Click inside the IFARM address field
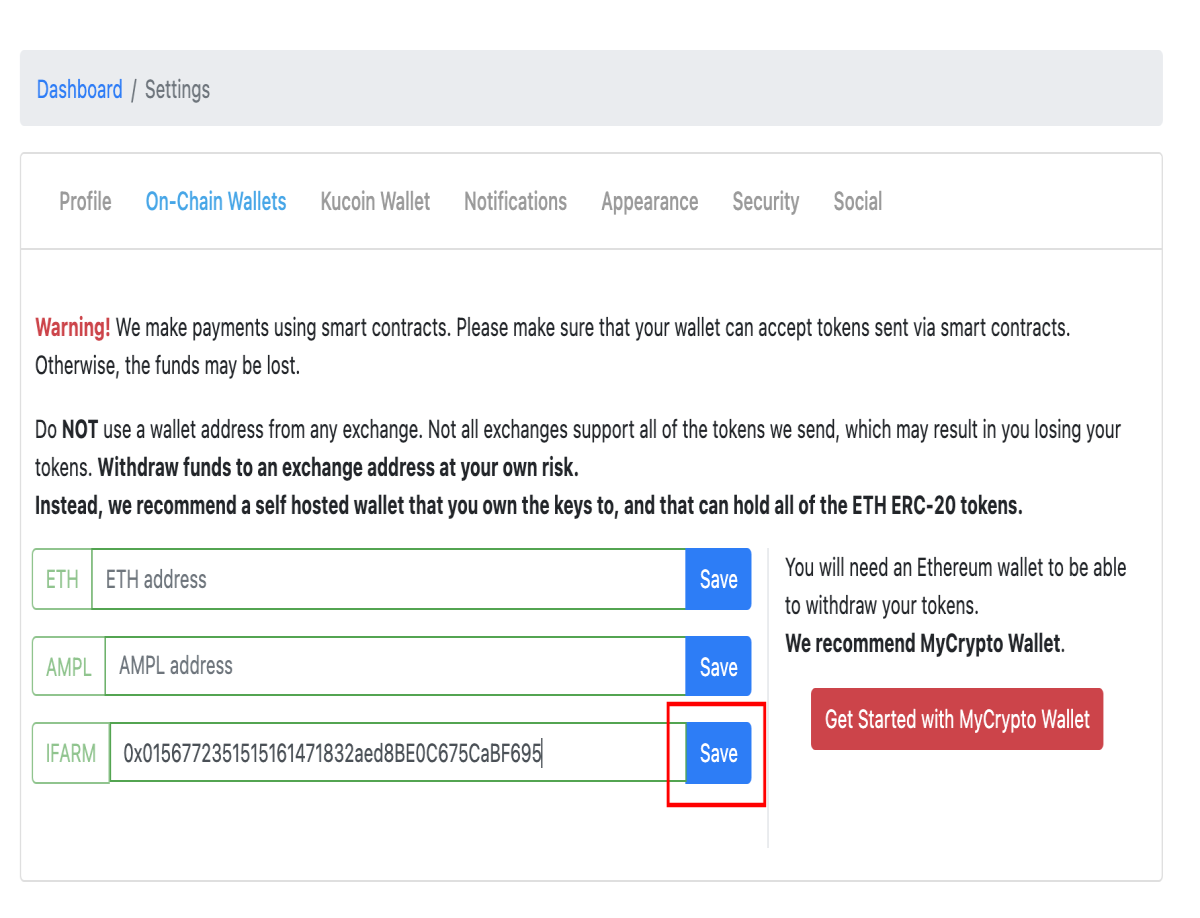1200x918 pixels. pyautogui.click(x=398, y=753)
